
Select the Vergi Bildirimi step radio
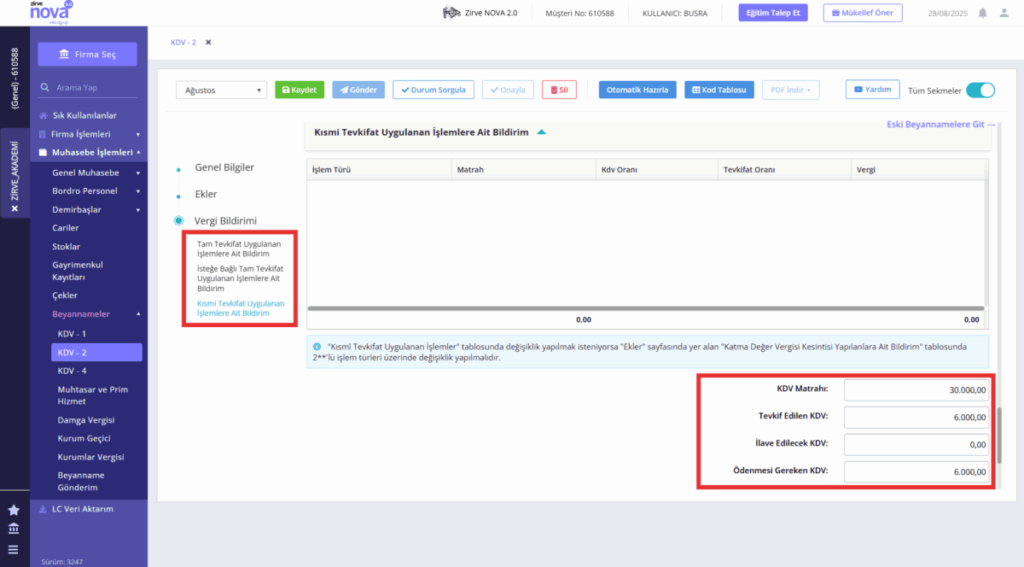tap(178, 221)
